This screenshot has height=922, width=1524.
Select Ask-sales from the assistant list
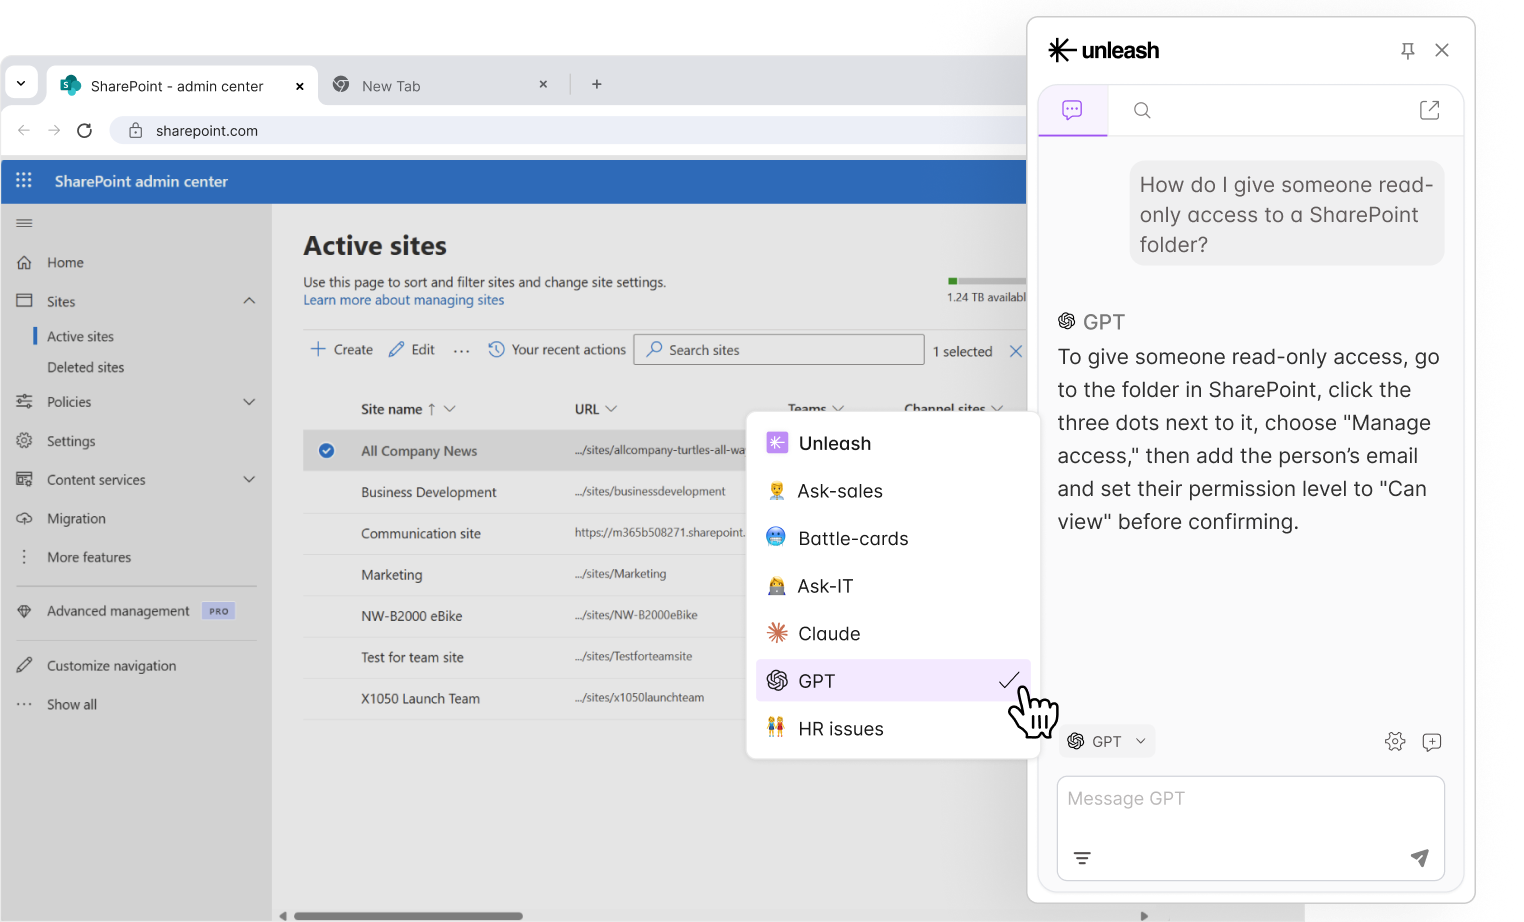pyautogui.click(x=893, y=491)
